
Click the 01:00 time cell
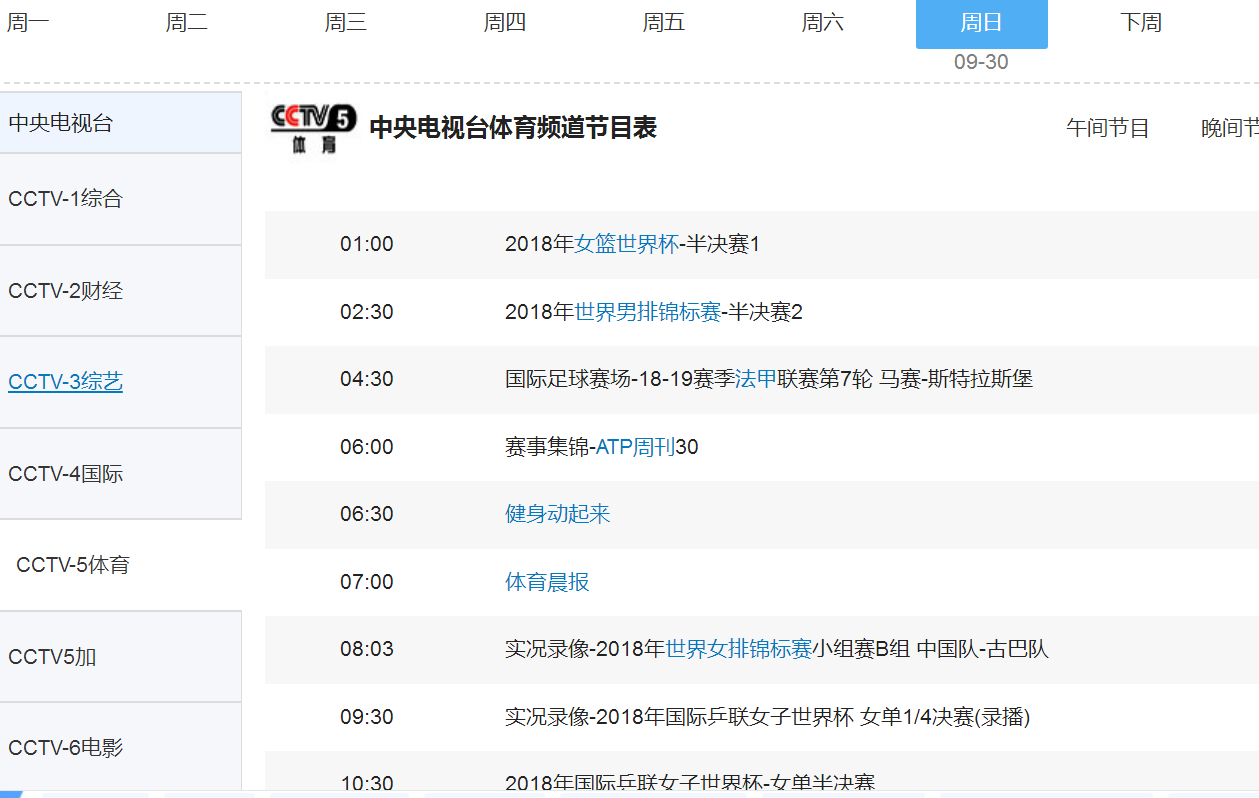(367, 244)
